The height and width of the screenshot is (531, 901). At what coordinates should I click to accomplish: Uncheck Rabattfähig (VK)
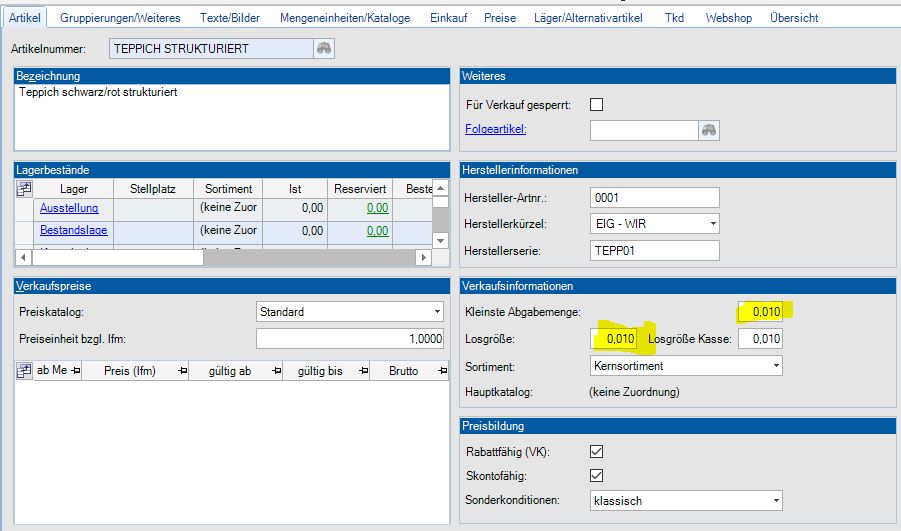[597, 451]
